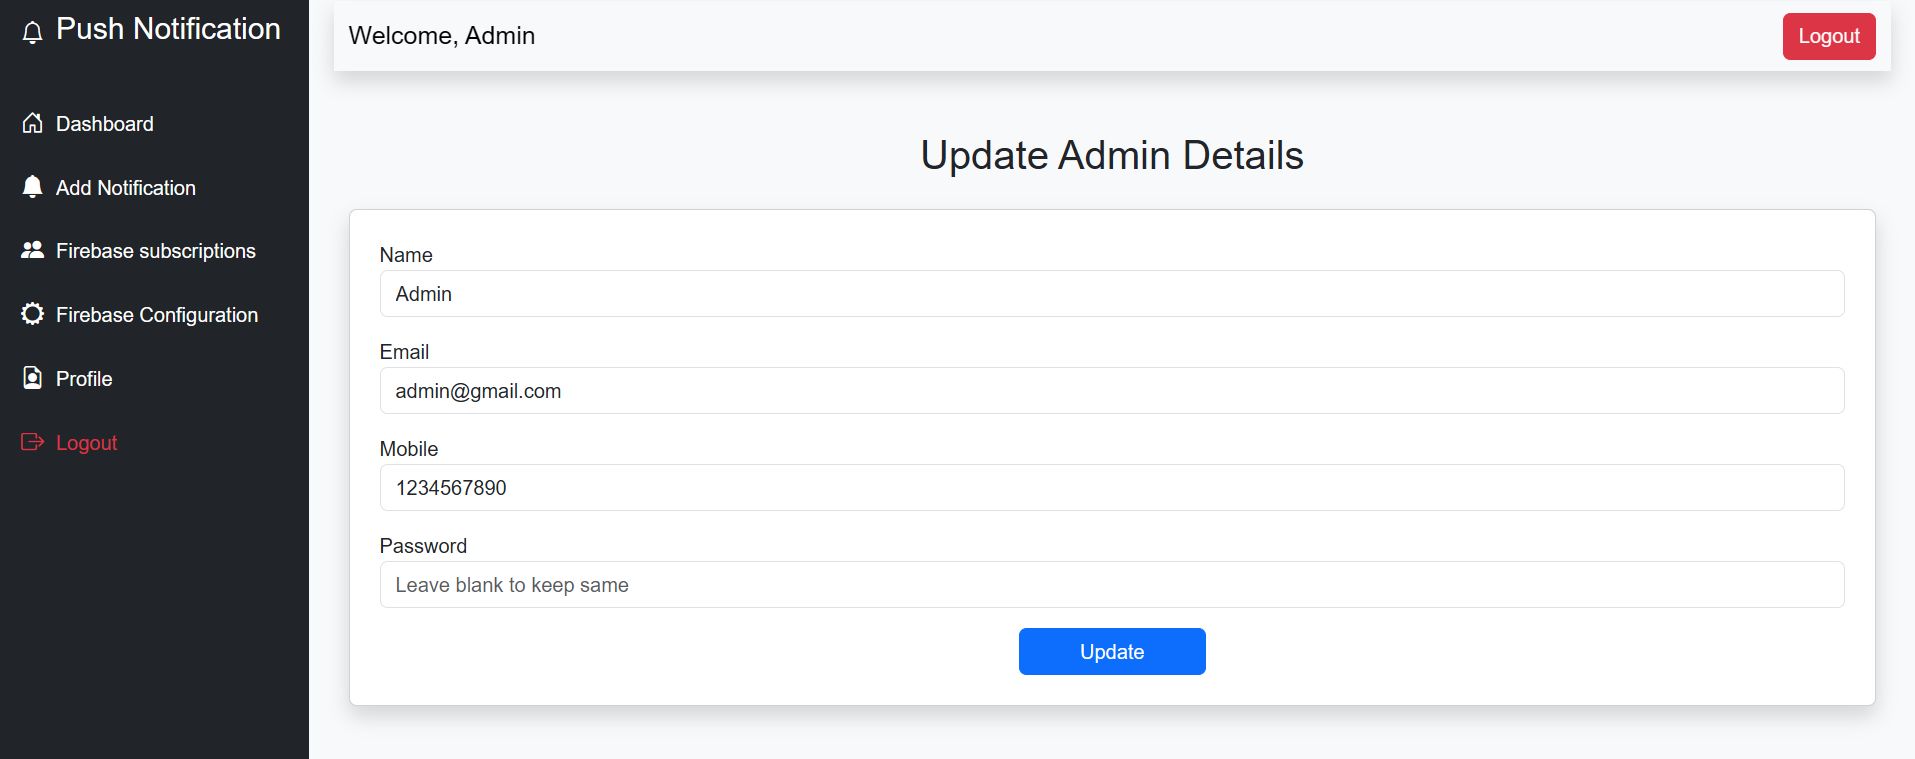Viewport: 1915px width, 759px height.
Task: Click into the Email input field
Action: [1111, 391]
